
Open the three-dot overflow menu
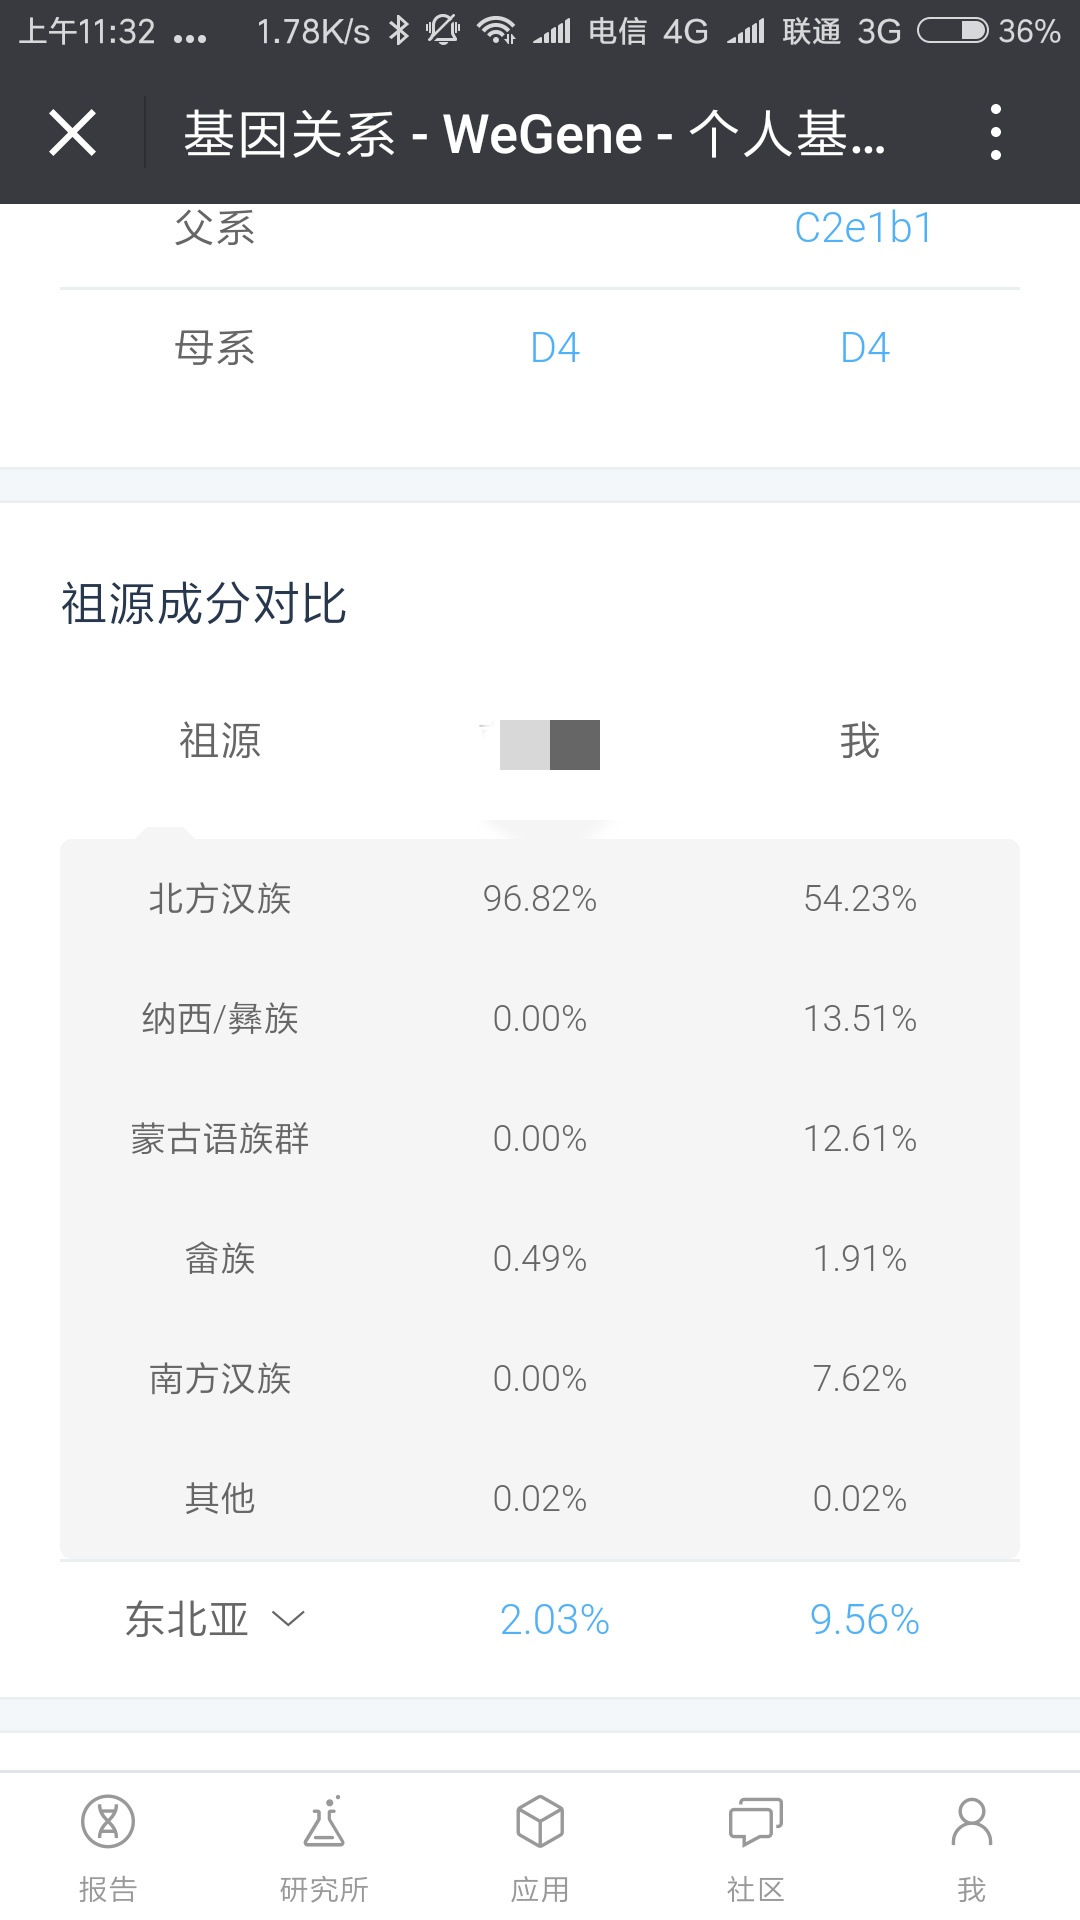(995, 132)
